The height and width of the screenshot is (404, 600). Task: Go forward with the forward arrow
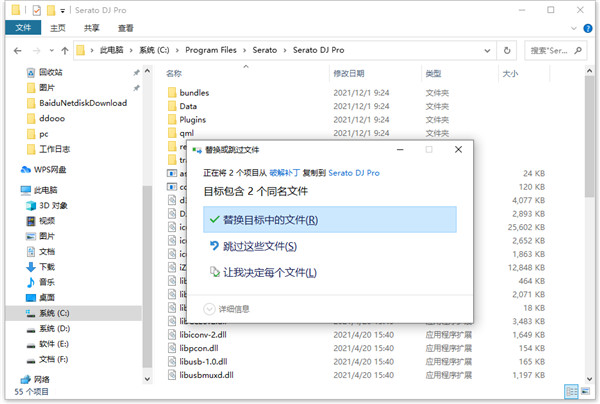(x=36, y=50)
